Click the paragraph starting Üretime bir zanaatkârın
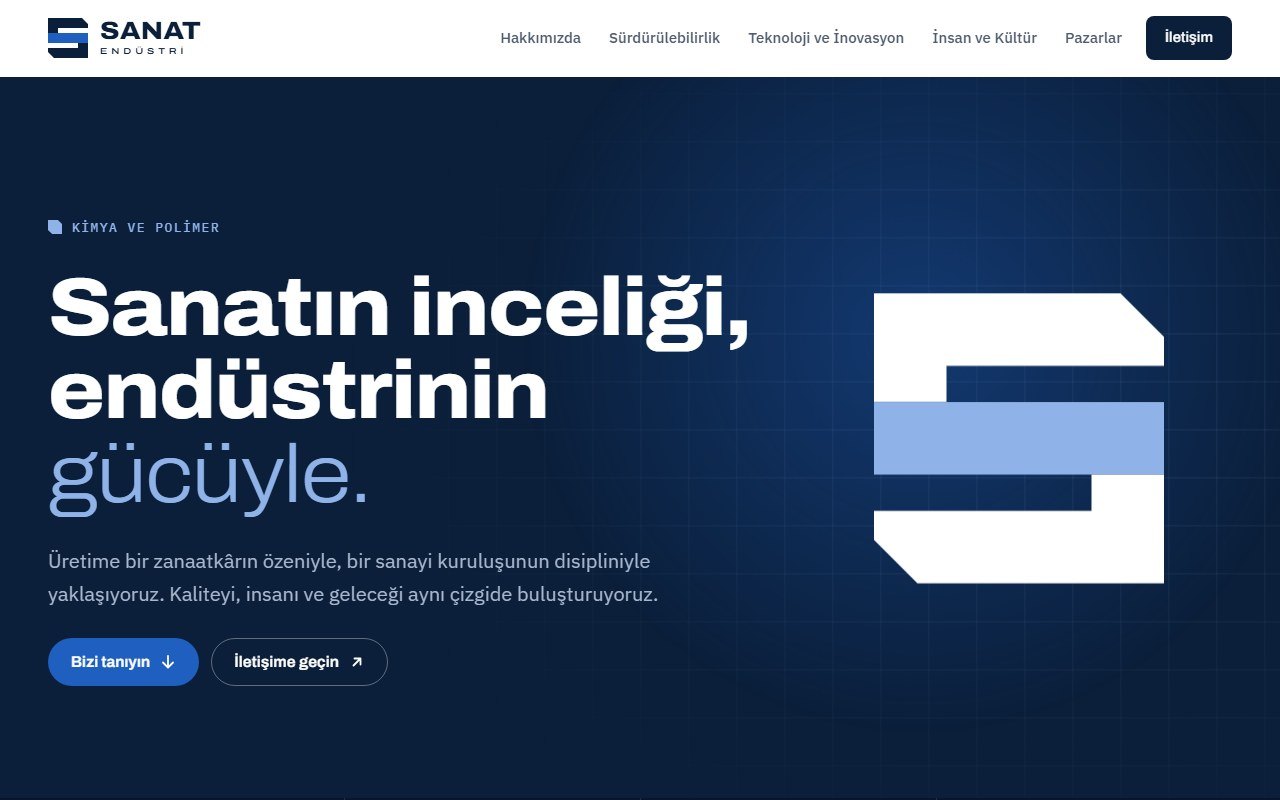The height and width of the screenshot is (800, 1280). coord(353,577)
